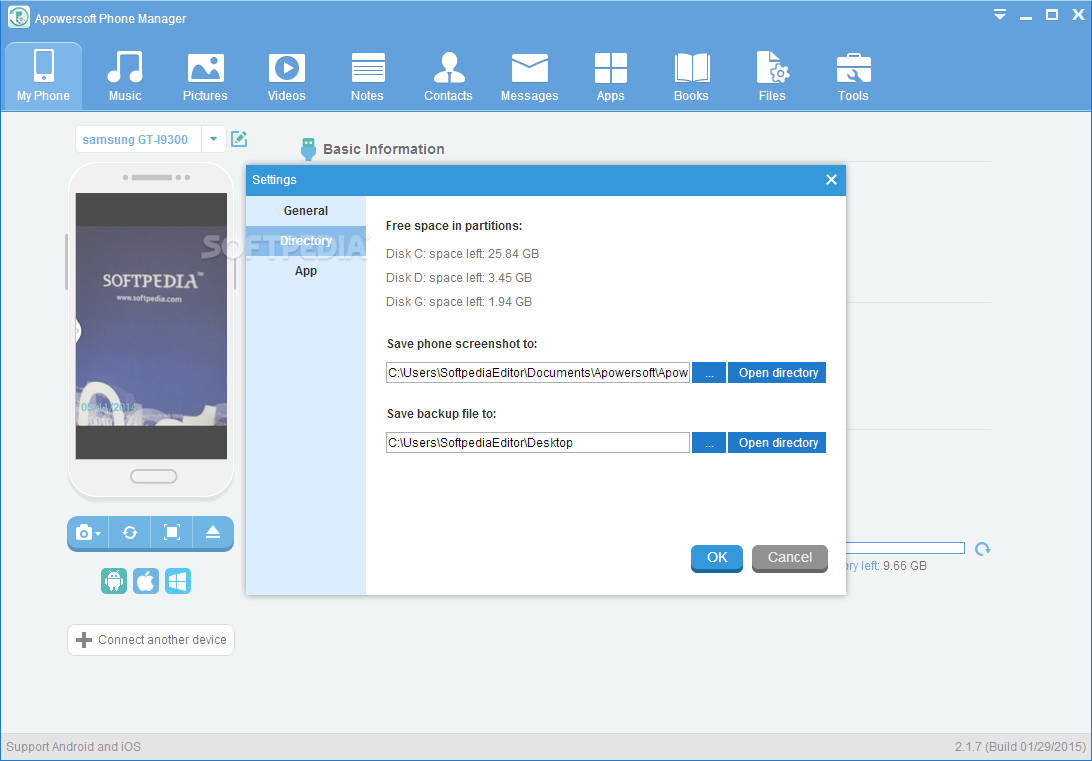
Task: Open the main menu dropdown in title bar
Action: [1000, 15]
